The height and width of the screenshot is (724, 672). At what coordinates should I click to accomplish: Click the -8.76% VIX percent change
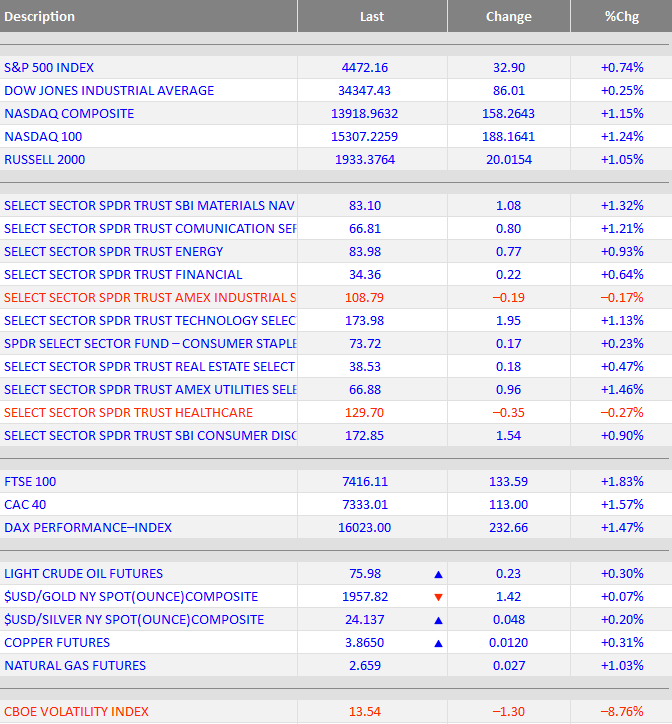(x=622, y=712)
